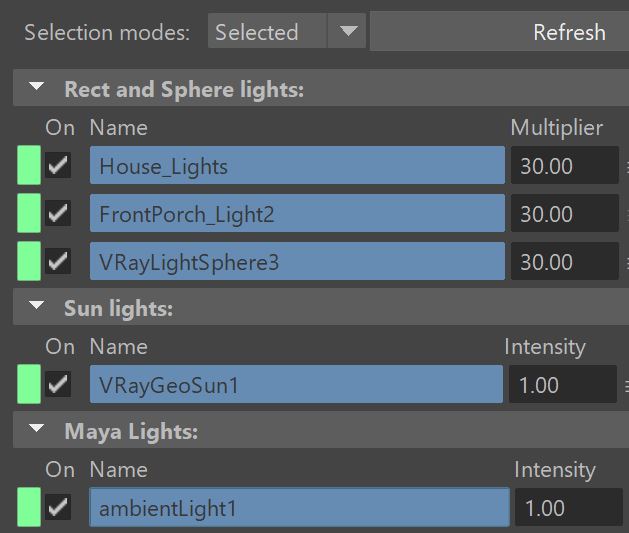Image resolution: width=629 pixels, height=533 pixels.
Task: Collapse the Sun lights section
Action: pyautogui.click(x=37, y=306)
